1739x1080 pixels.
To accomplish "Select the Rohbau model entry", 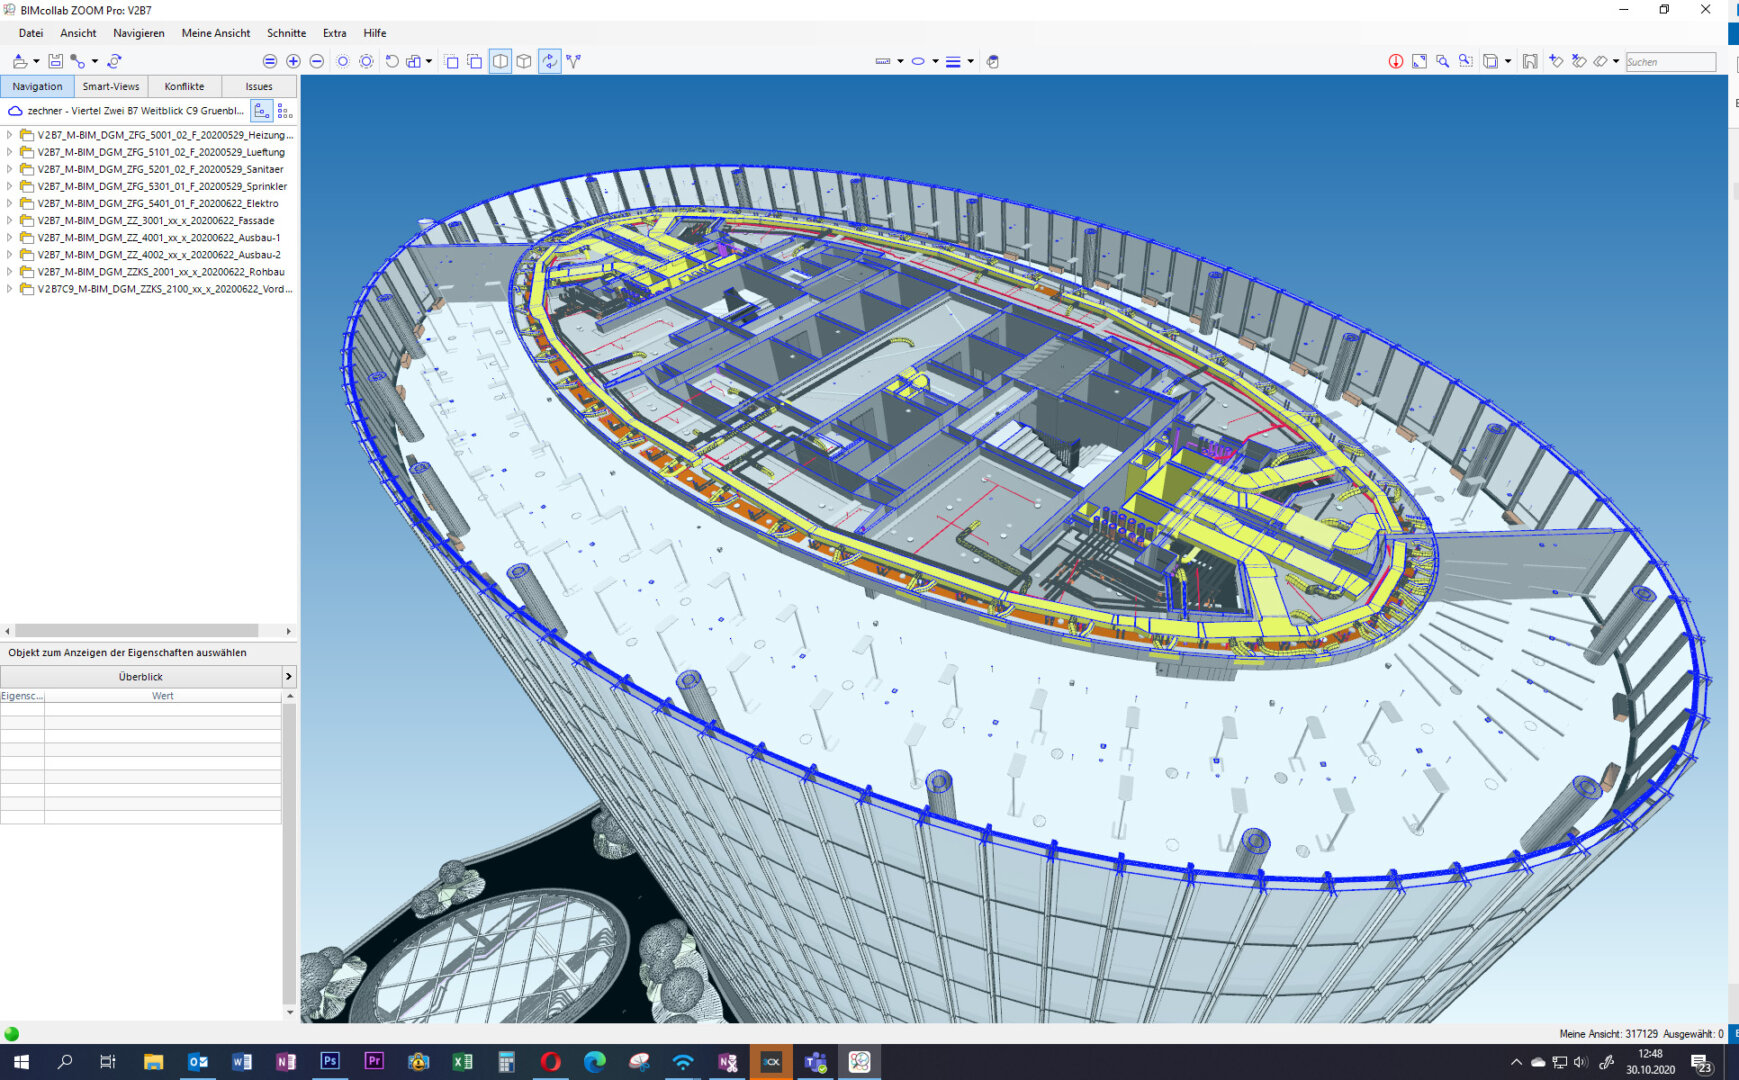I will point(160,272).
